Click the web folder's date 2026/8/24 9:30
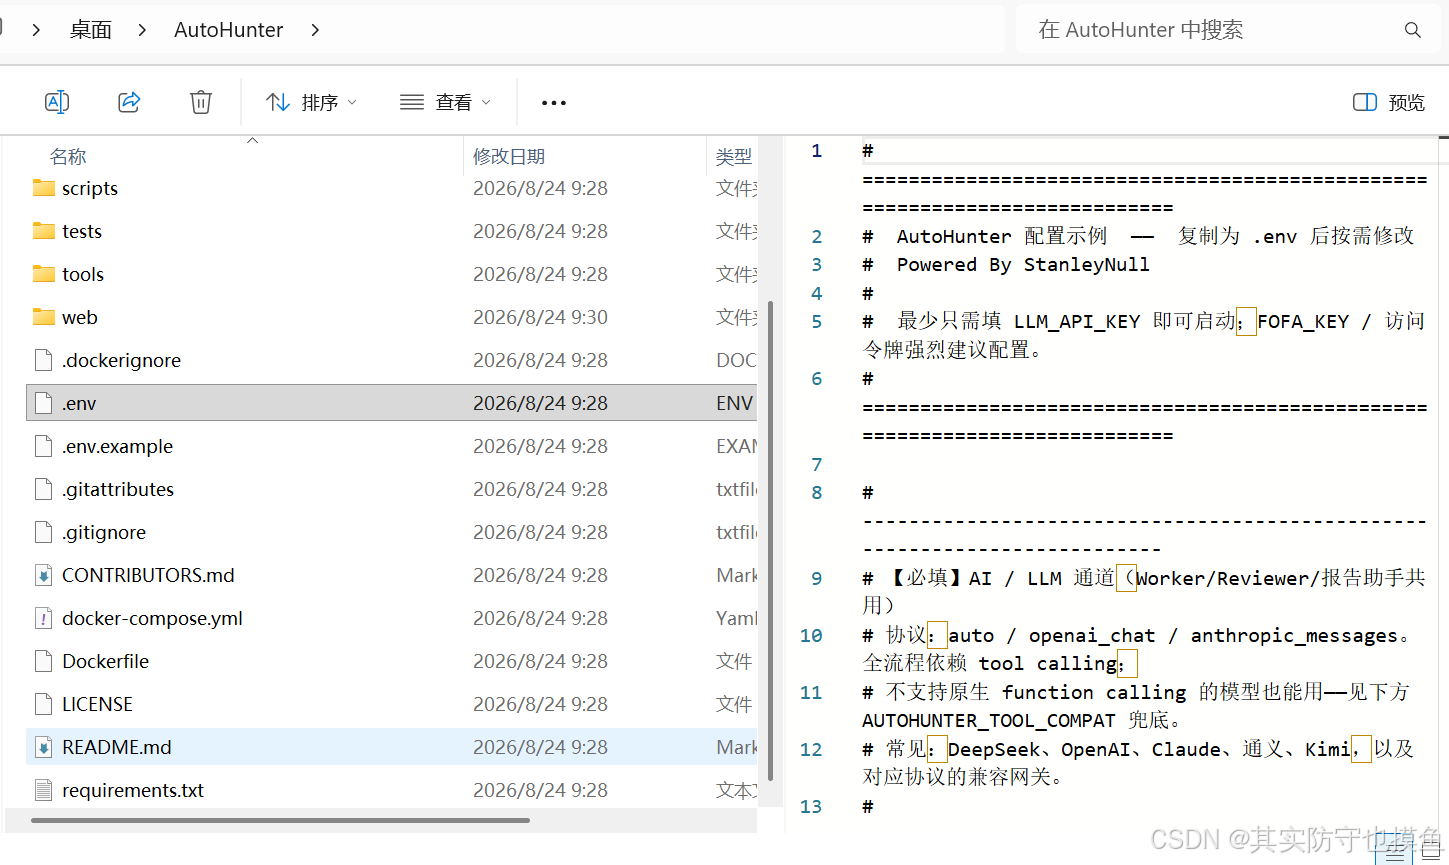 click(540, 317)
